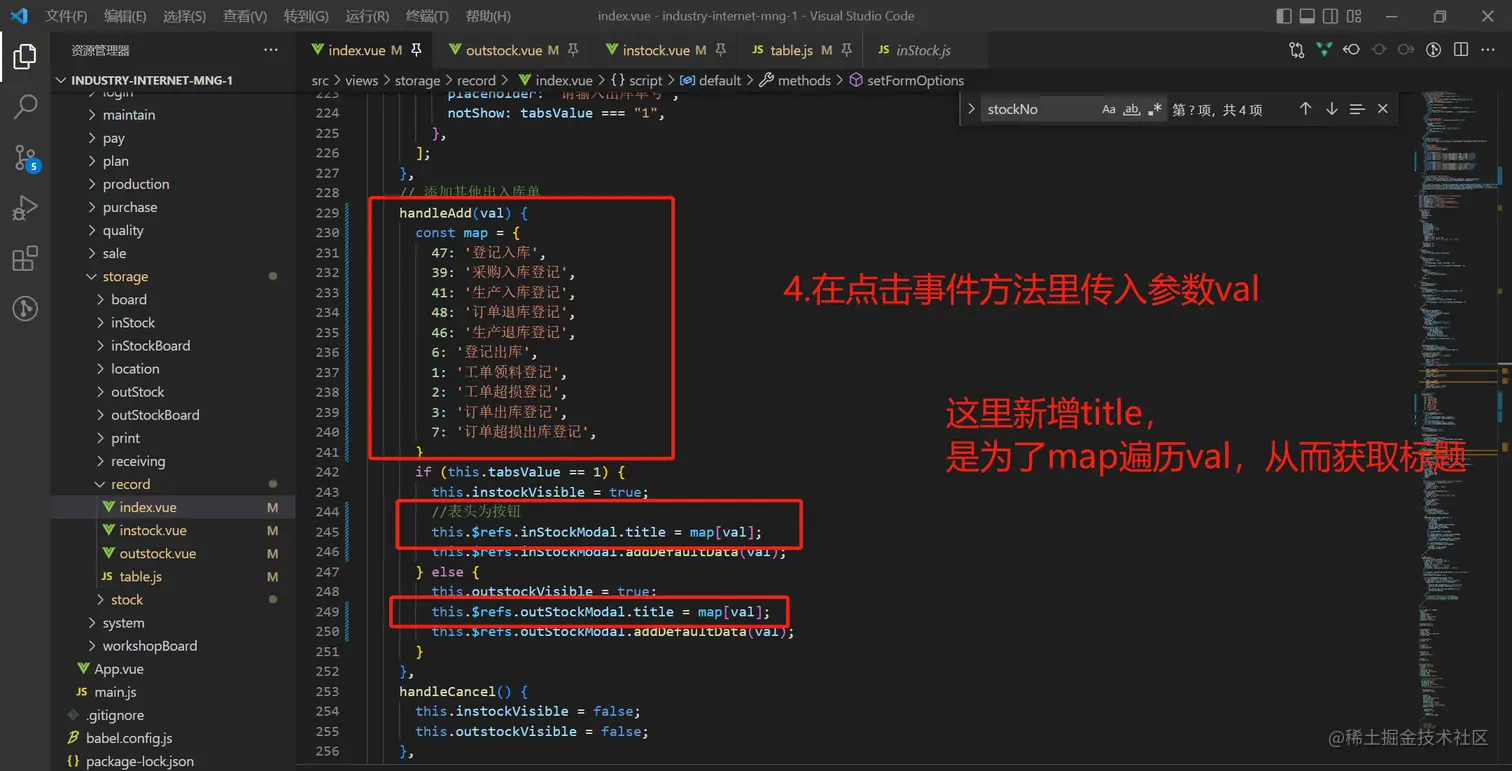
Task: Collapse INDUSTRY-INTERNET-MNG-1 root folder
Action: point(152,80)
